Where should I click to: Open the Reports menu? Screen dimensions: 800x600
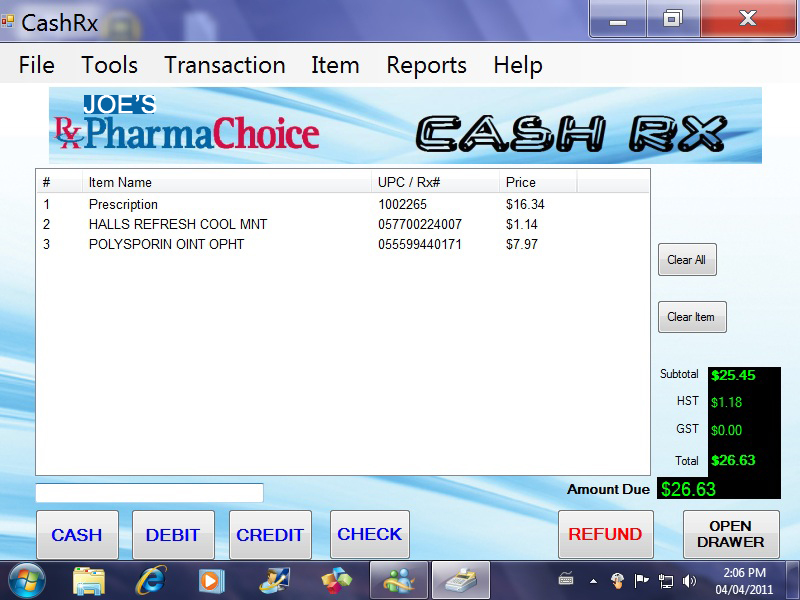click(x=426, y=65)
